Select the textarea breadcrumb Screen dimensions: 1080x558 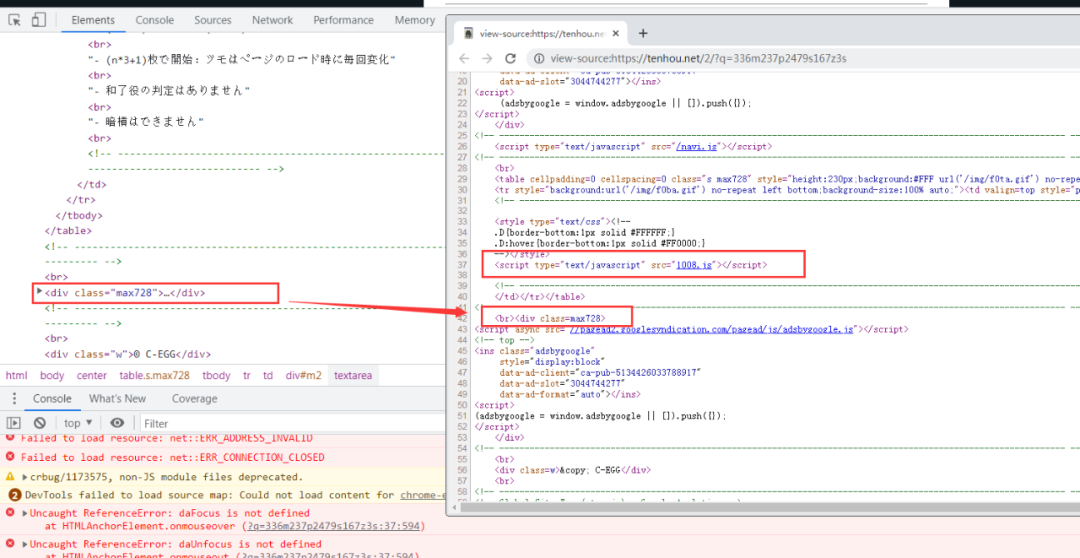click(x=353, y=375)
